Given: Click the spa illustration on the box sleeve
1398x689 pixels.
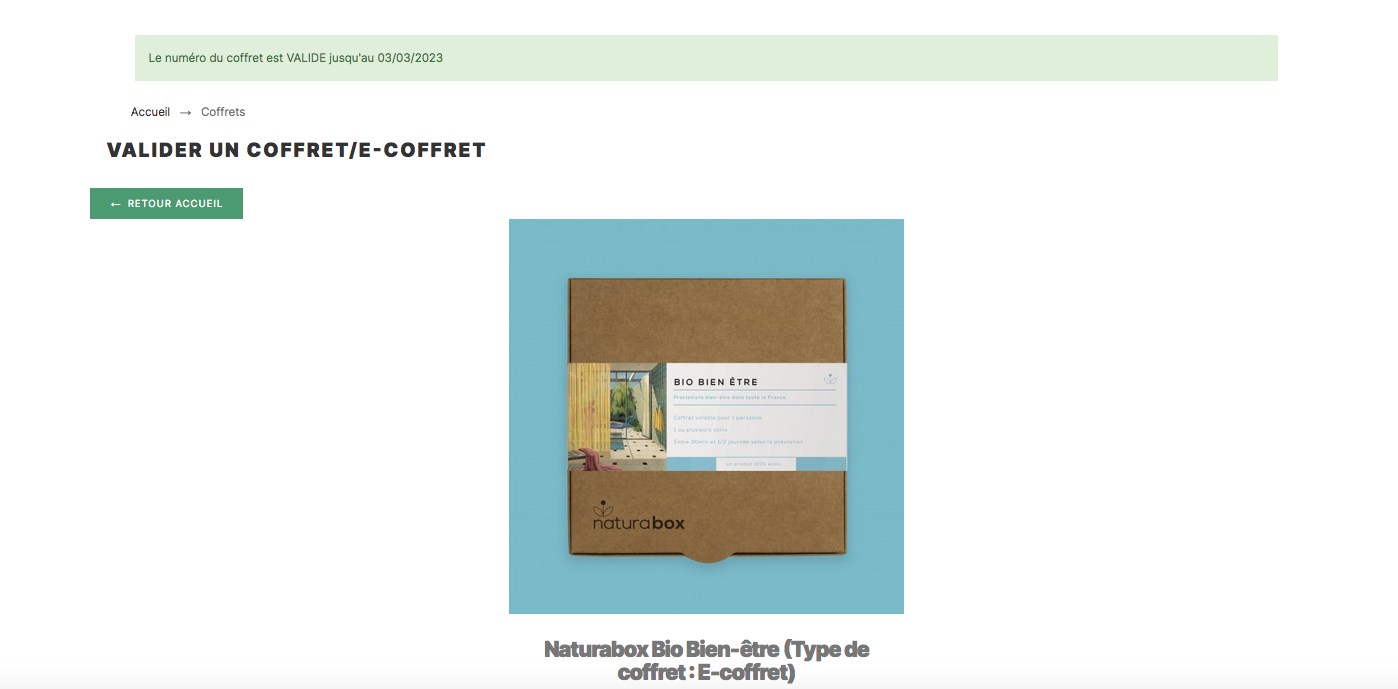Looking at the screenshot, I should (x=617, y=416).
